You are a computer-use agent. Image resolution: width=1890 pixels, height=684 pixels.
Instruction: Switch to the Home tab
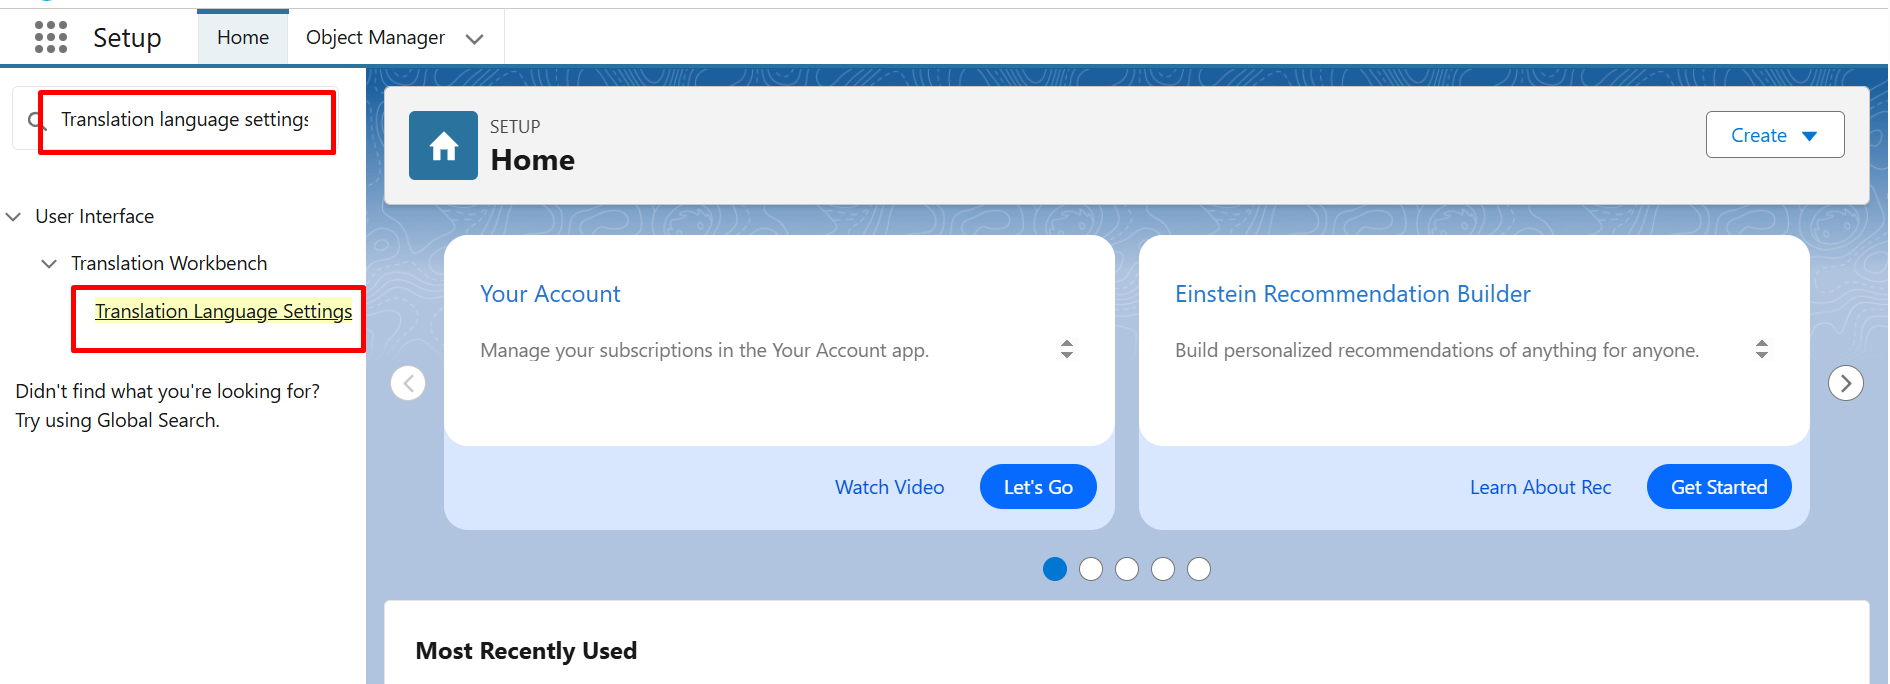[243, 38]
